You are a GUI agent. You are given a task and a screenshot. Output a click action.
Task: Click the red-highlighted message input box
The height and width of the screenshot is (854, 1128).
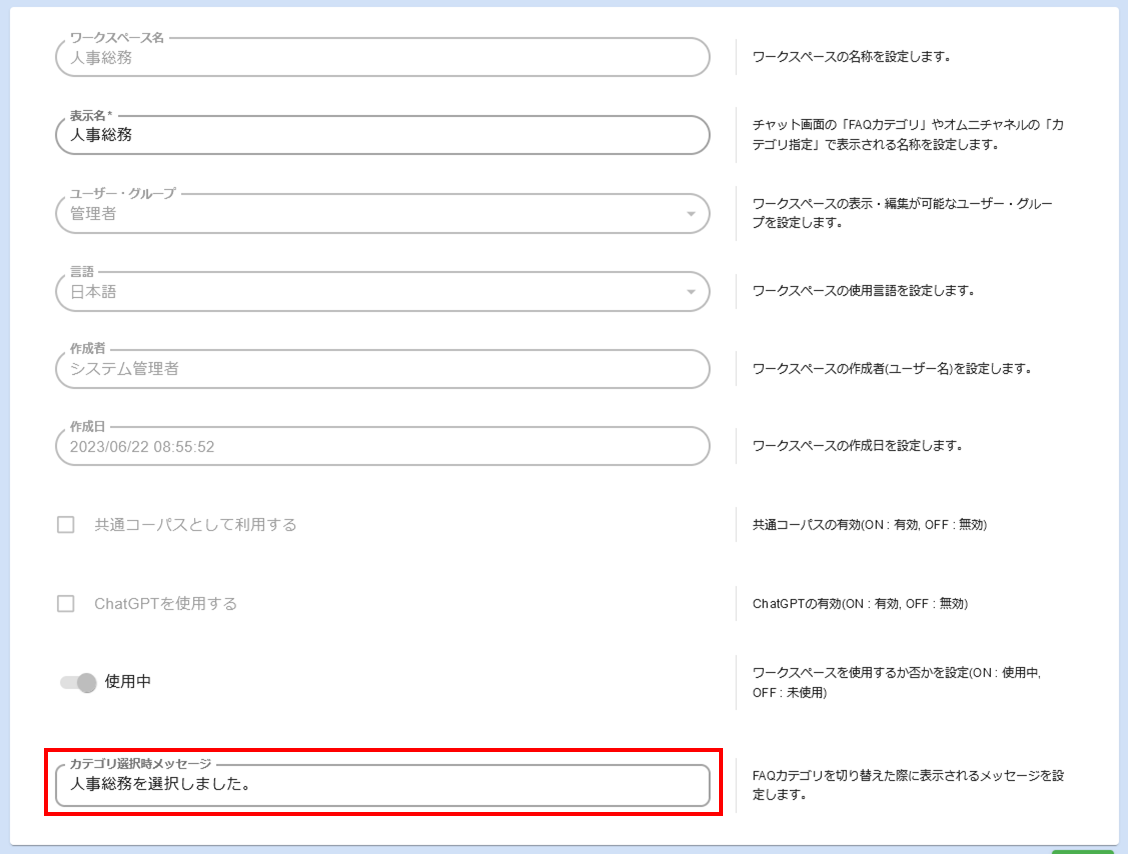click(x=380, y=787)
